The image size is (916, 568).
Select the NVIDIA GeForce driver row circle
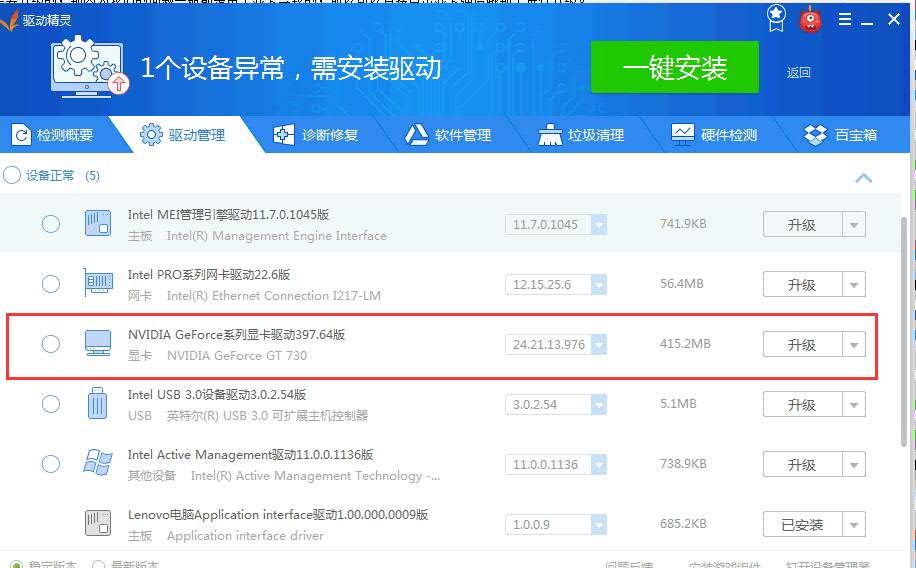click(51, 344)
